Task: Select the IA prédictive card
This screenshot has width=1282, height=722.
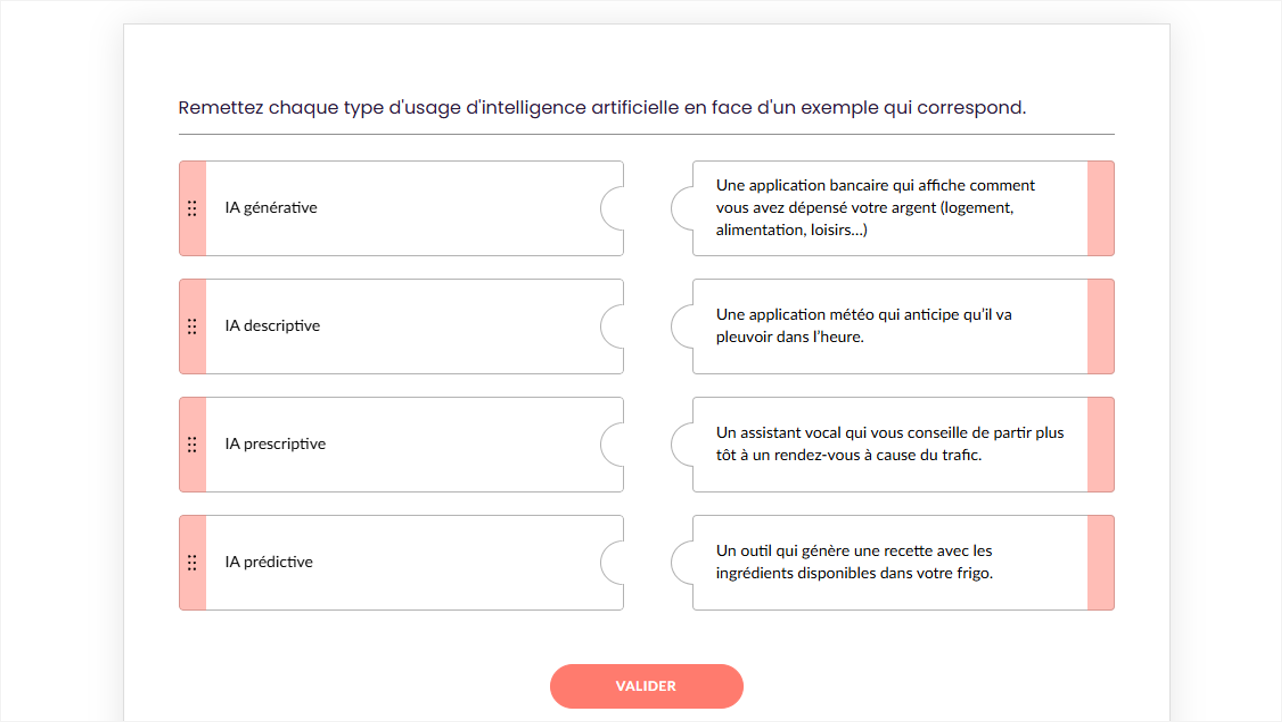Action: coord(400,562)
